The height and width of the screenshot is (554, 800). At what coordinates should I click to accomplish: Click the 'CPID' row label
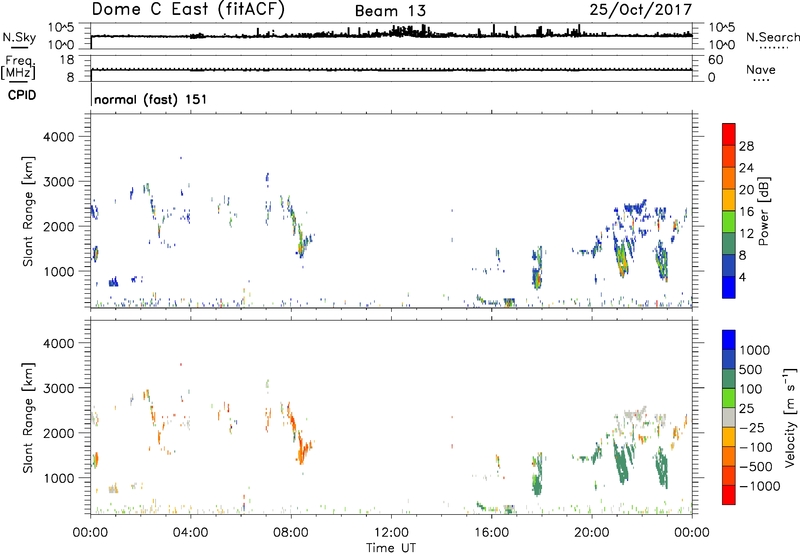[x=22, y=95]
